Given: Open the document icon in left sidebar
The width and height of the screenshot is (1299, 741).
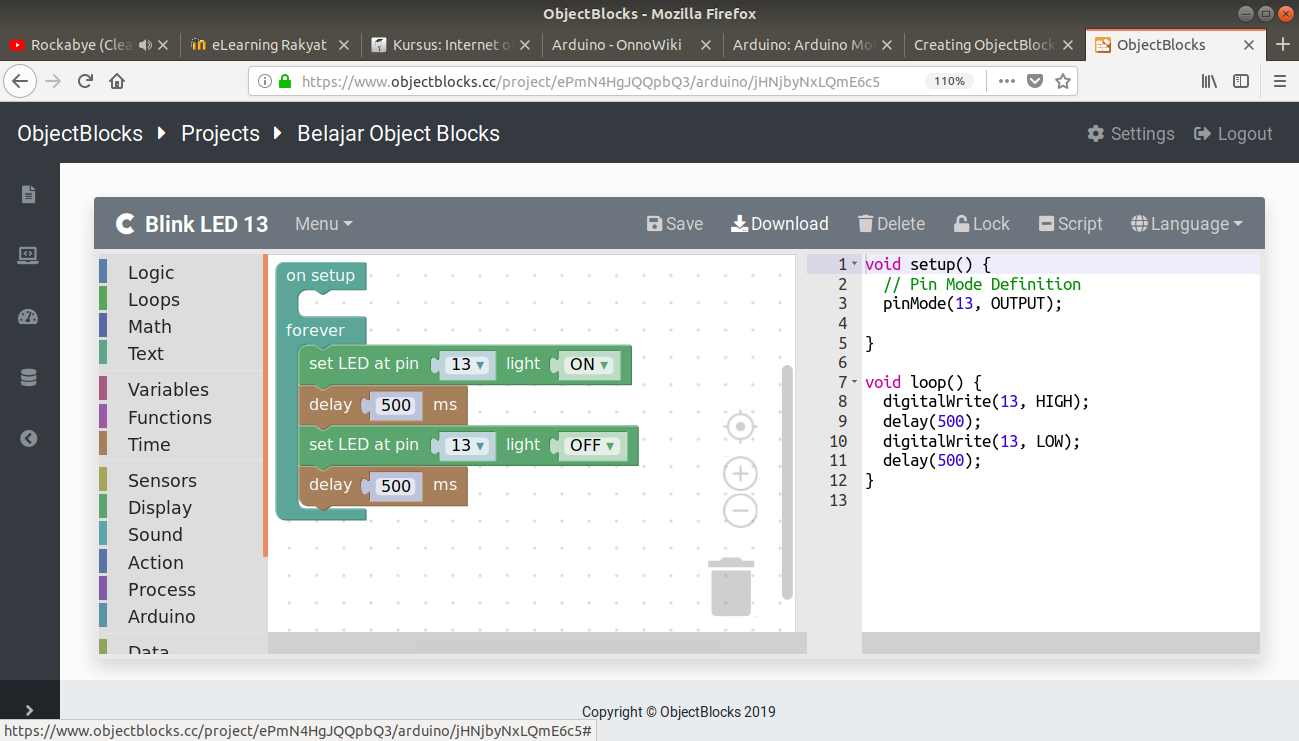Looking at the screenshot, I should point(28,195).
